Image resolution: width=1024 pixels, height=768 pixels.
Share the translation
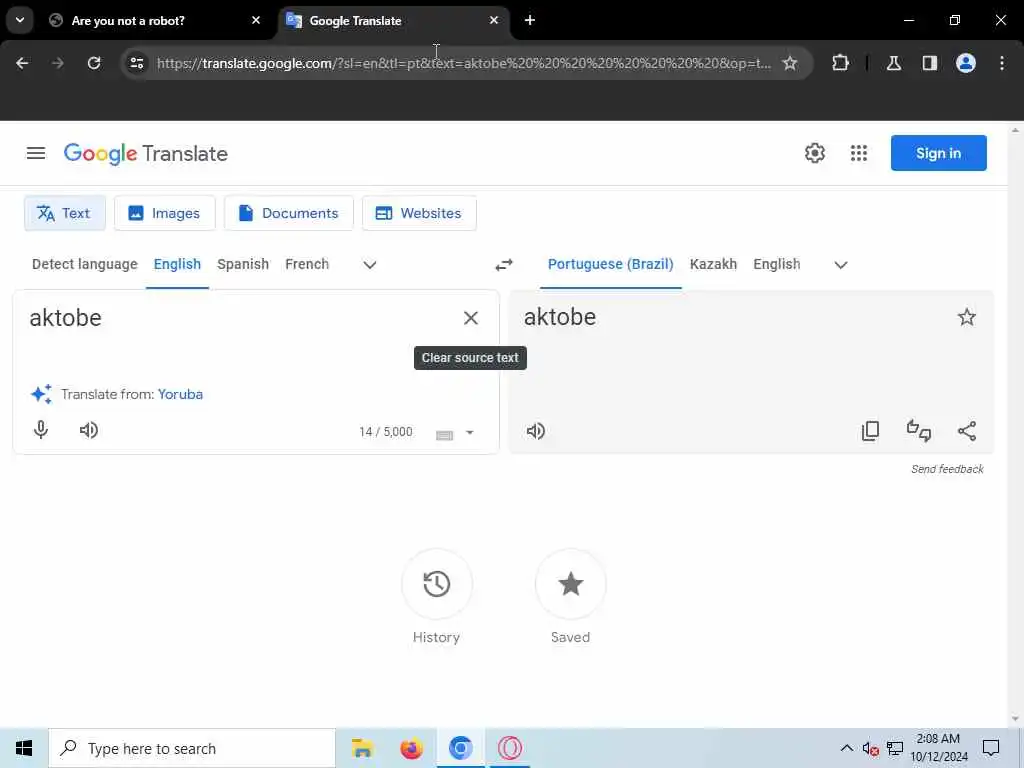pos(967,431)
